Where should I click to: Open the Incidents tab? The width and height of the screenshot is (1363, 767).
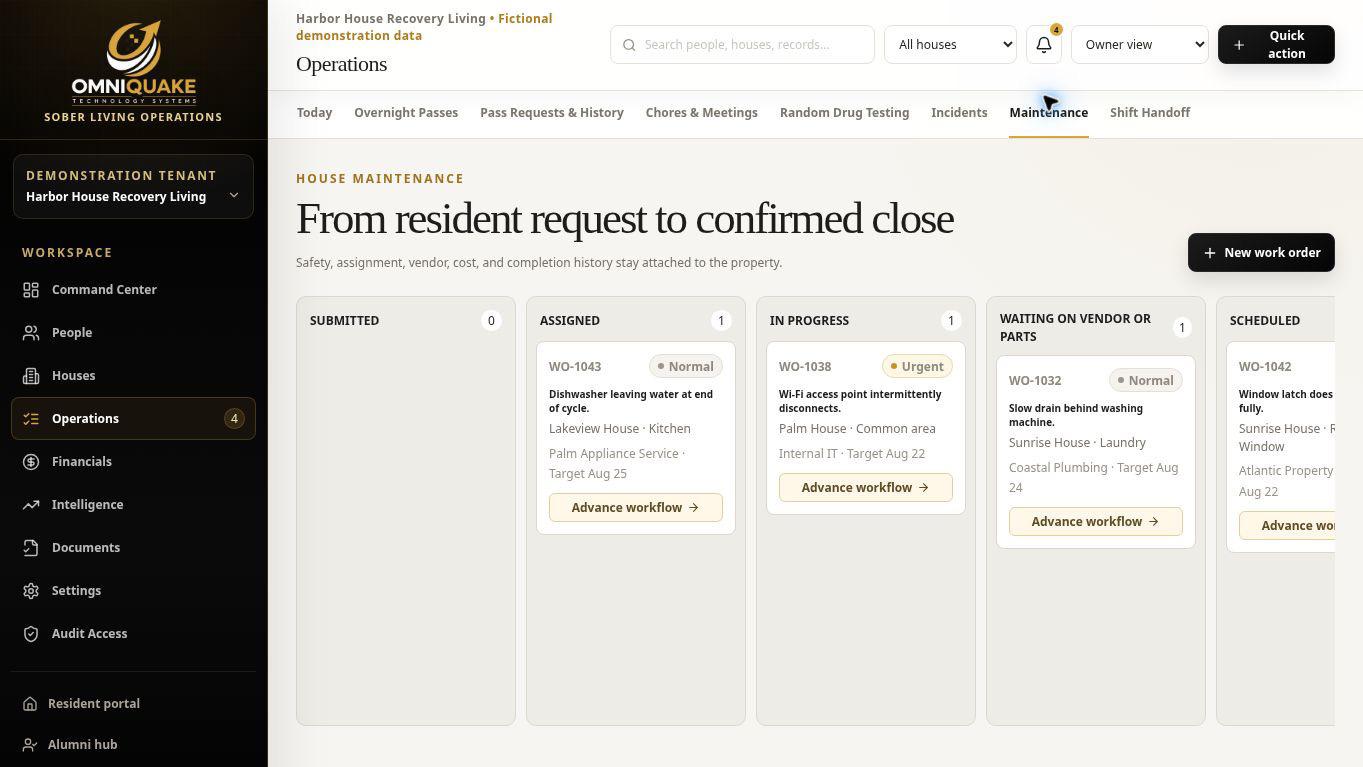click(x=959, y=113)
